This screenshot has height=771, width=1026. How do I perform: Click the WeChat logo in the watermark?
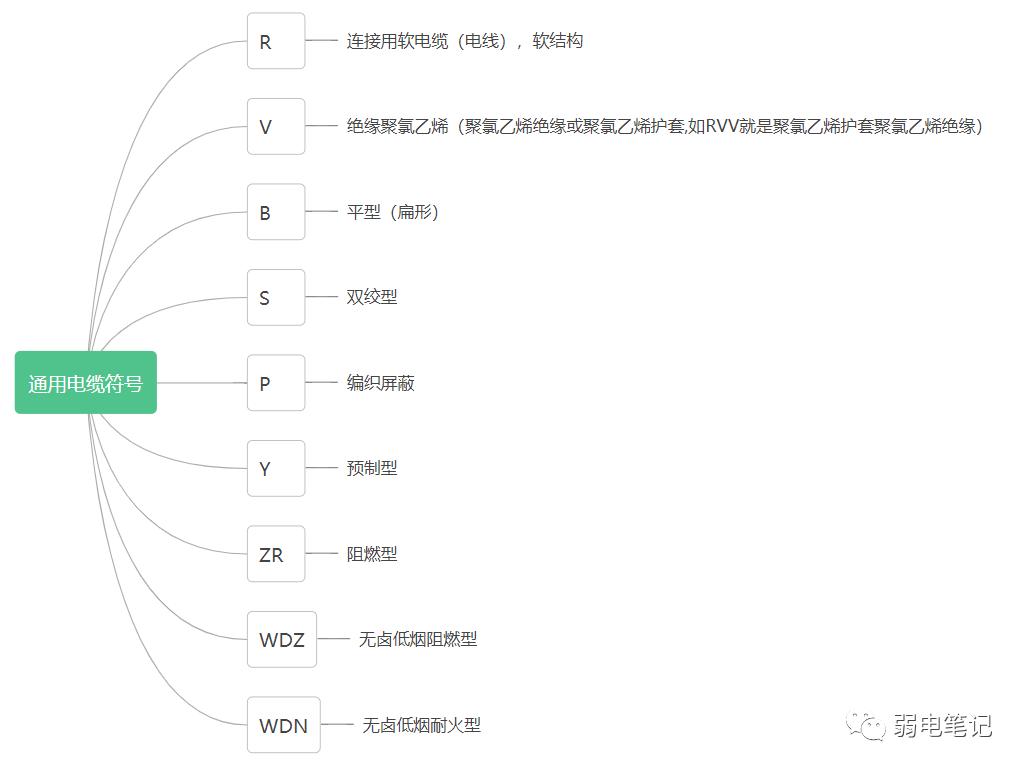point(866,725)
